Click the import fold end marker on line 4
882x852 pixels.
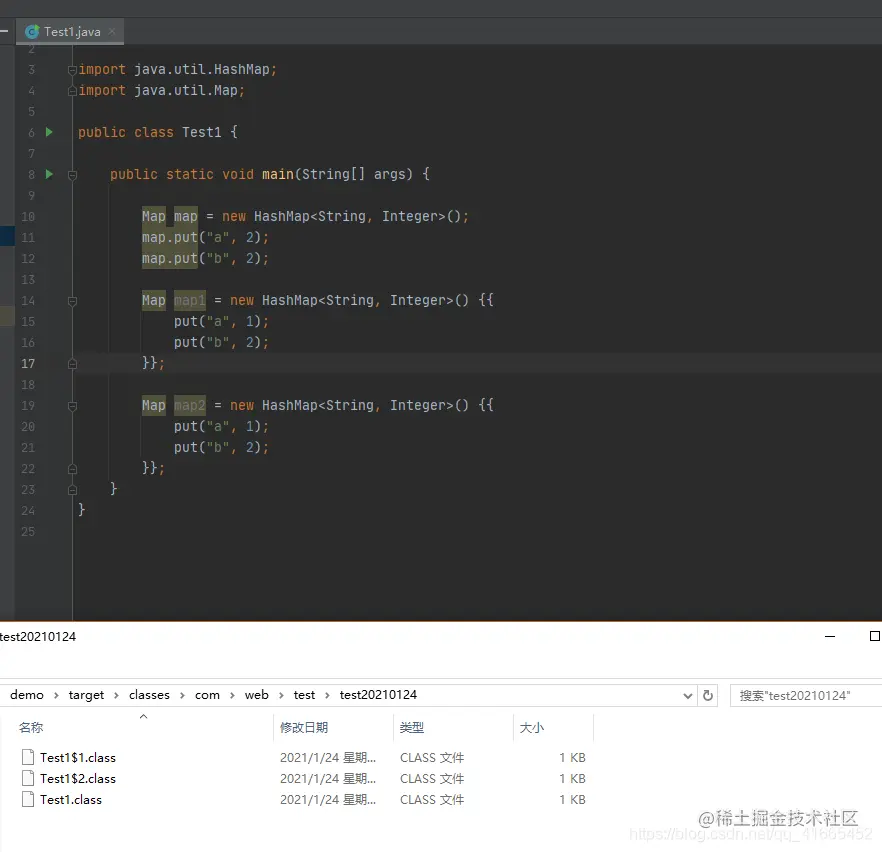point(72,91)
